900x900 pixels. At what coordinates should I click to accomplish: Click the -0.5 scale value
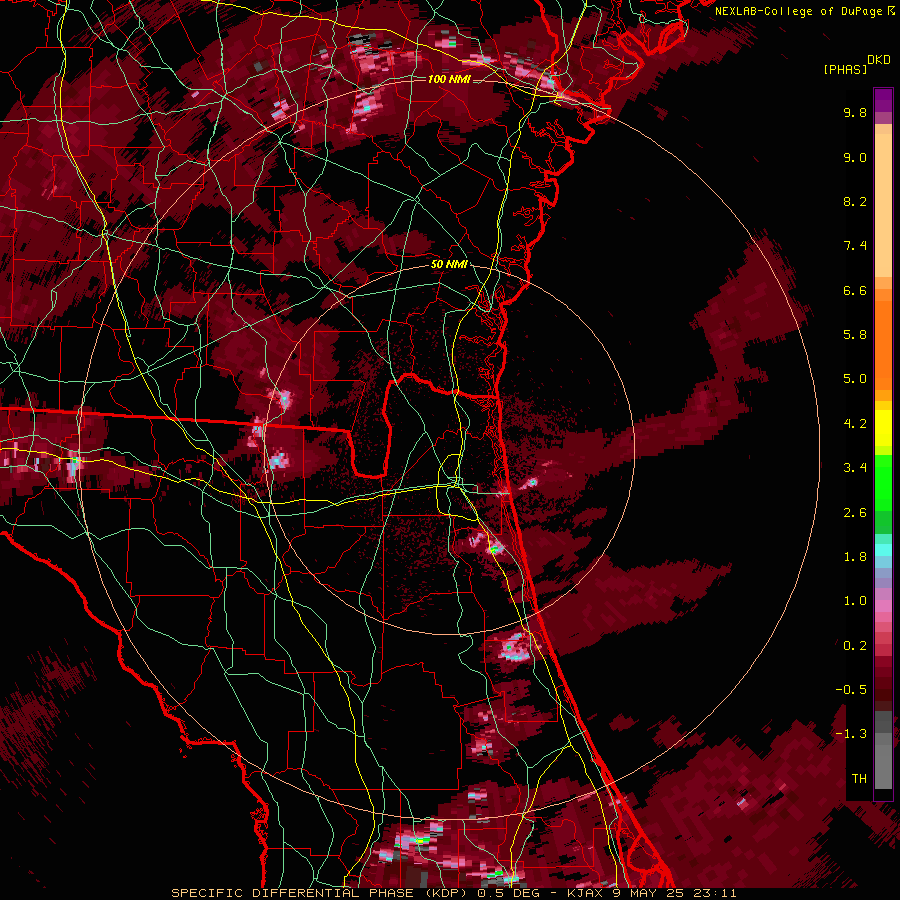pos(851,690)
